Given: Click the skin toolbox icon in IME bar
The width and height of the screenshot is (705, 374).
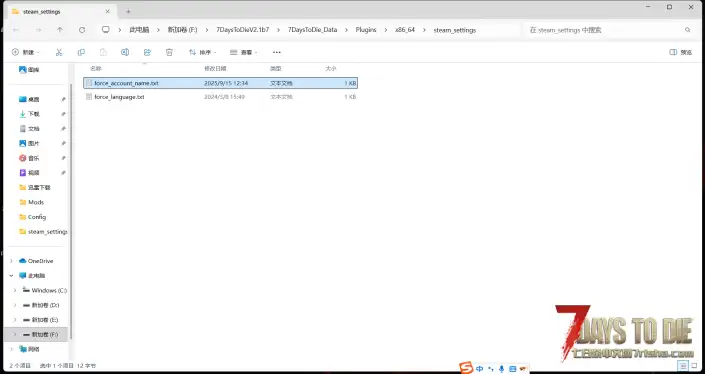Looking at the screenshot, I should tap(522, 369).
